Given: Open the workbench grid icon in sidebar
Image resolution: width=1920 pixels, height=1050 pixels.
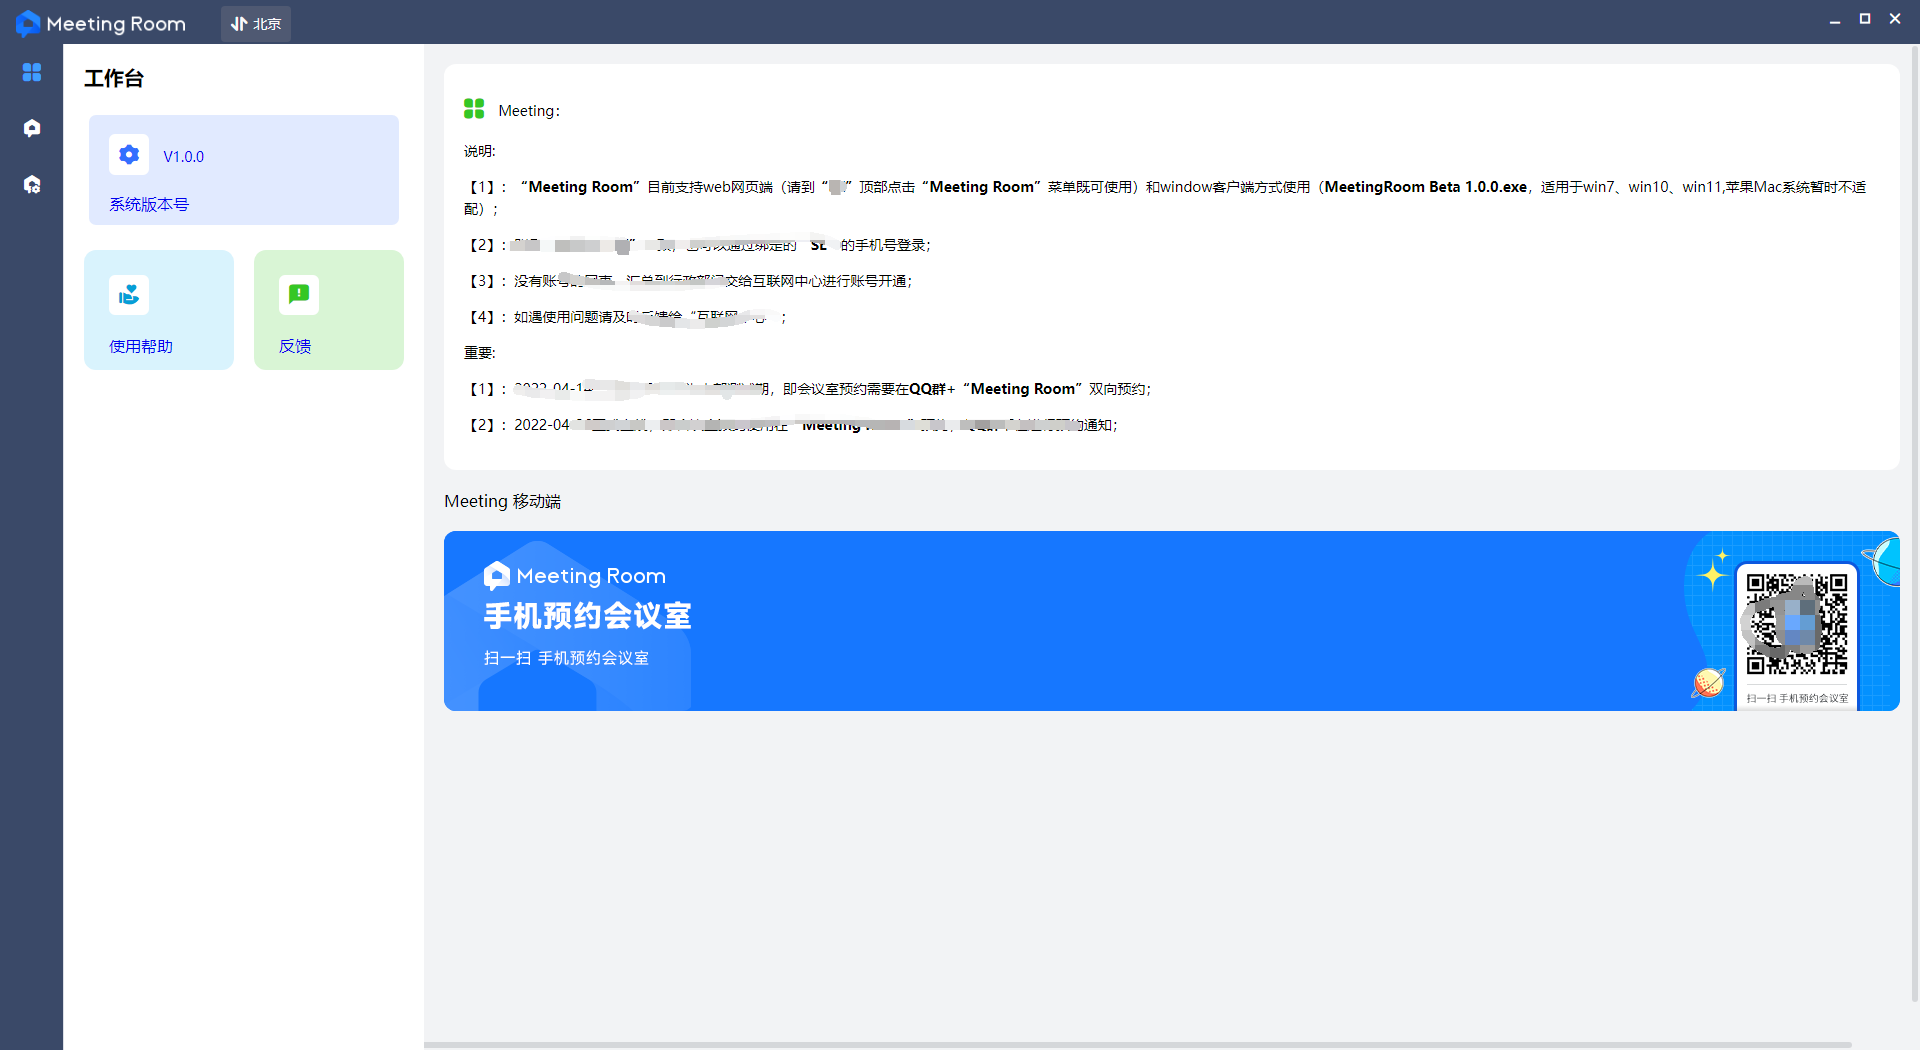Looking at the screenshot, I should [x=32, y=72].
